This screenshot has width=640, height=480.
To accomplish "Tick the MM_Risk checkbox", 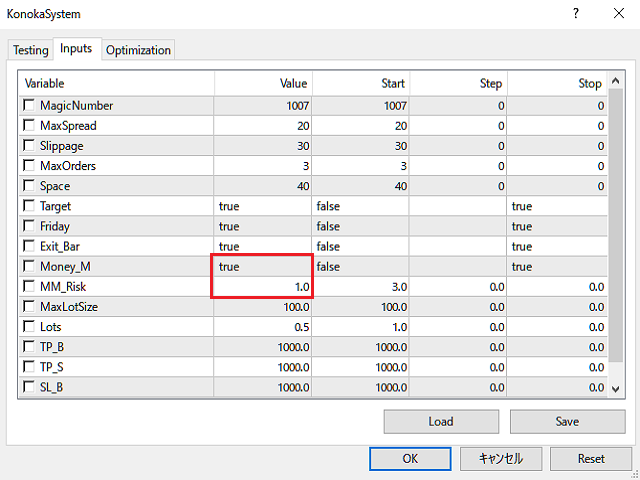I will coord(29,286).
